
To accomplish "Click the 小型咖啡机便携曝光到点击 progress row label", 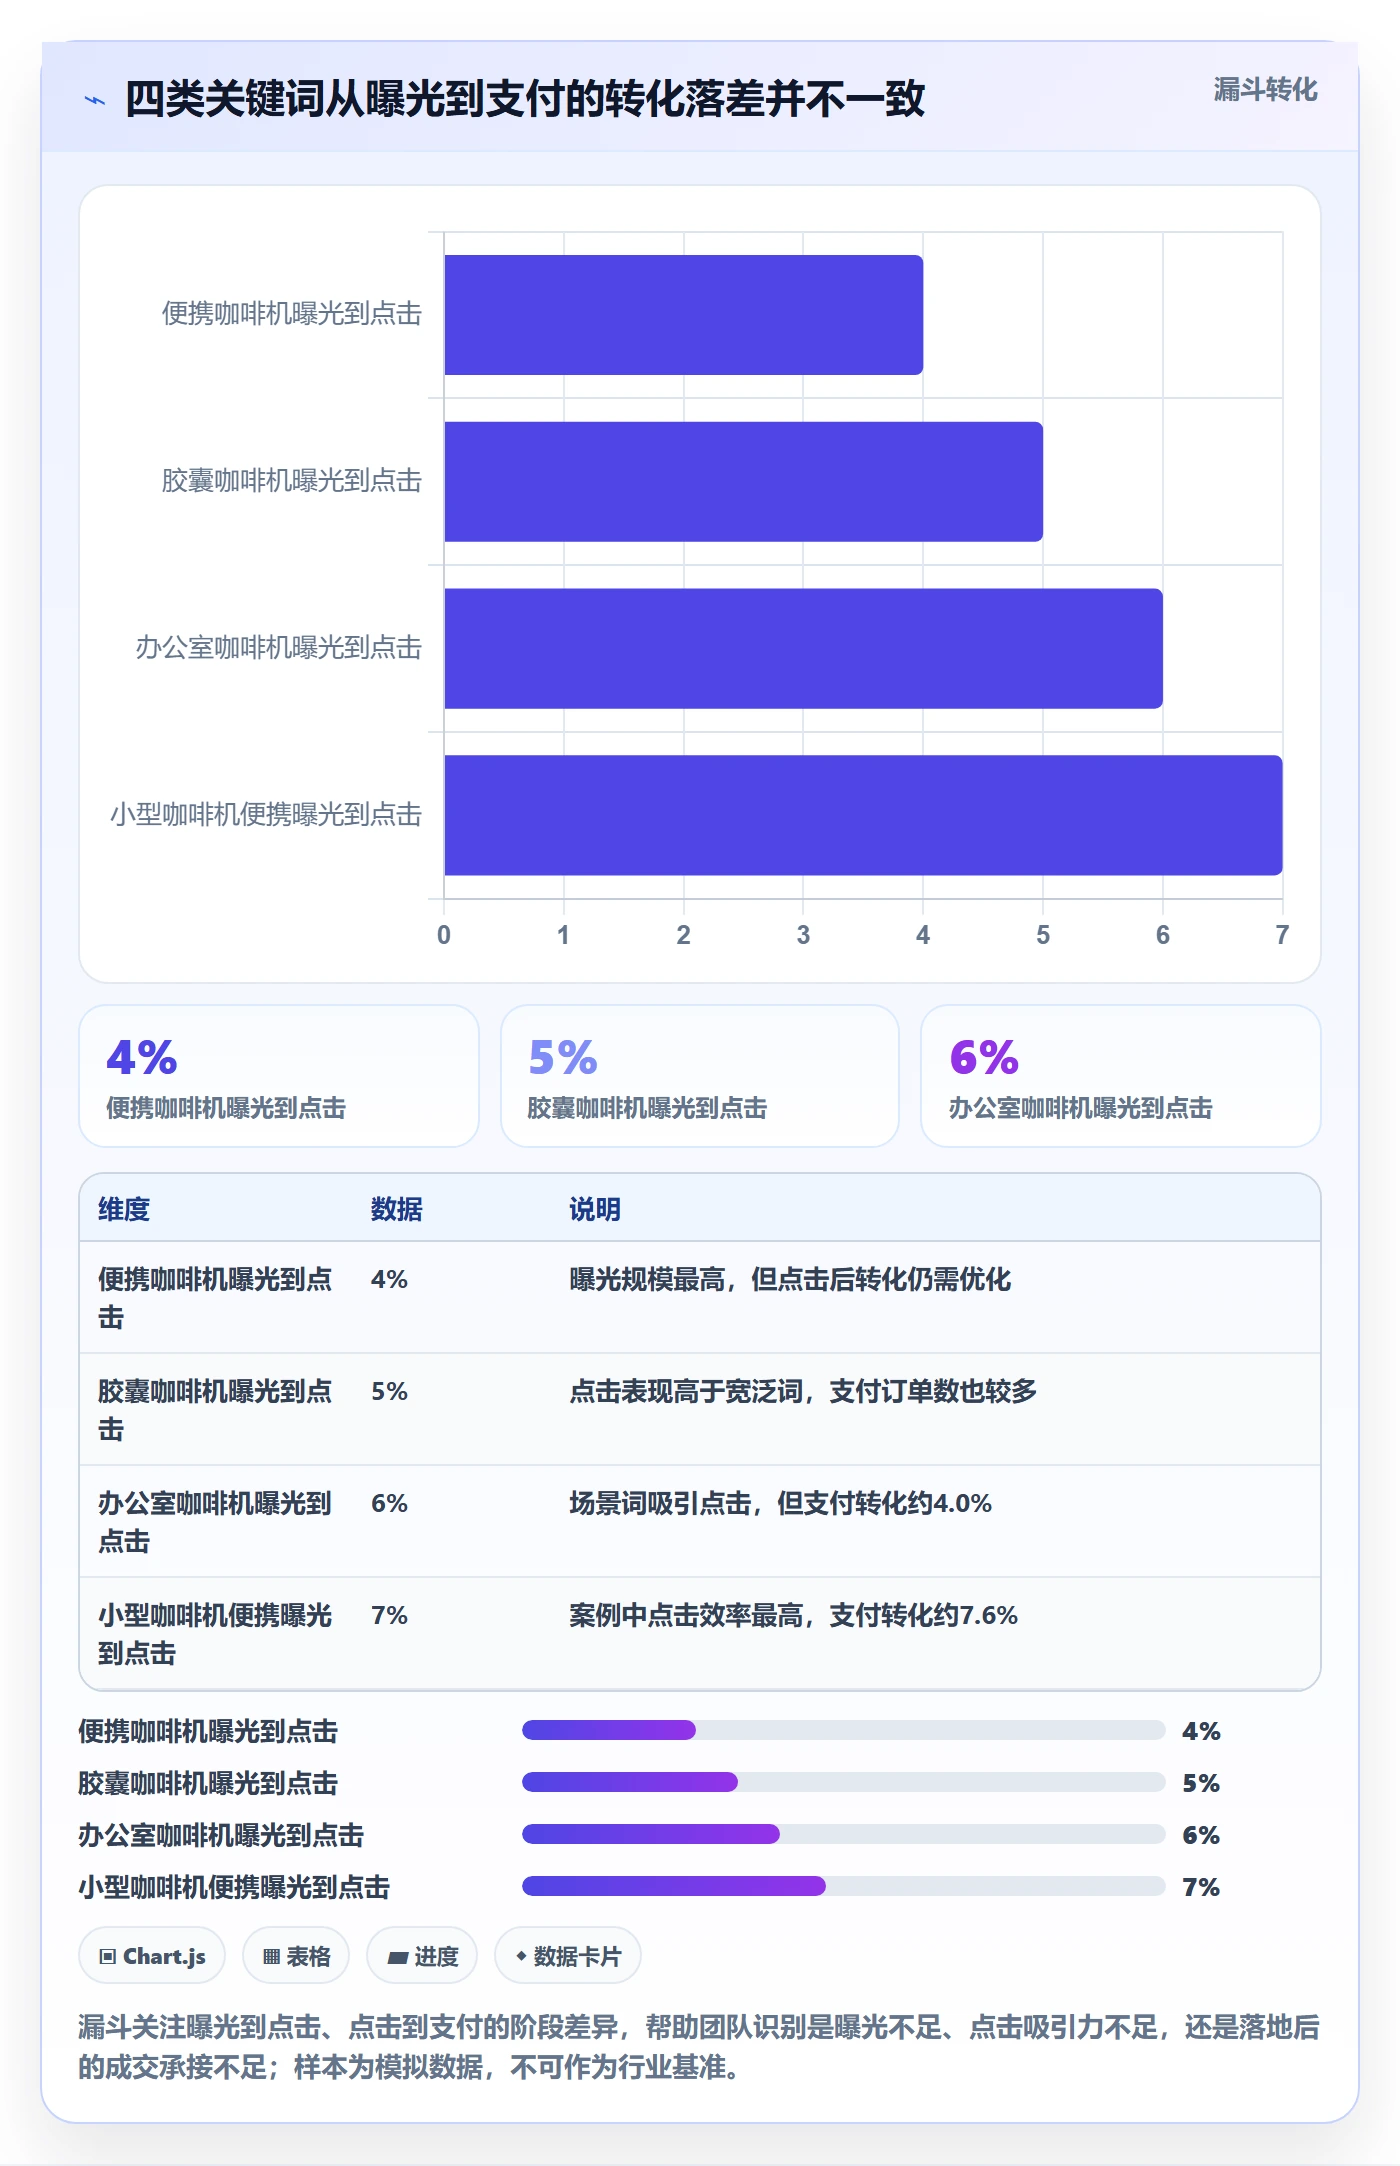I will (x=234, y=1887).
